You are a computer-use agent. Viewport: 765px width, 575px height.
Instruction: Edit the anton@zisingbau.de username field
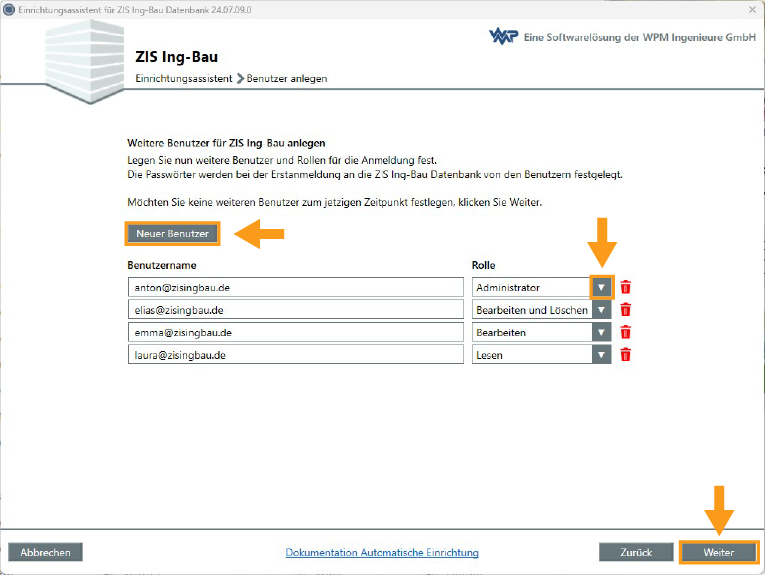(296, 287)
